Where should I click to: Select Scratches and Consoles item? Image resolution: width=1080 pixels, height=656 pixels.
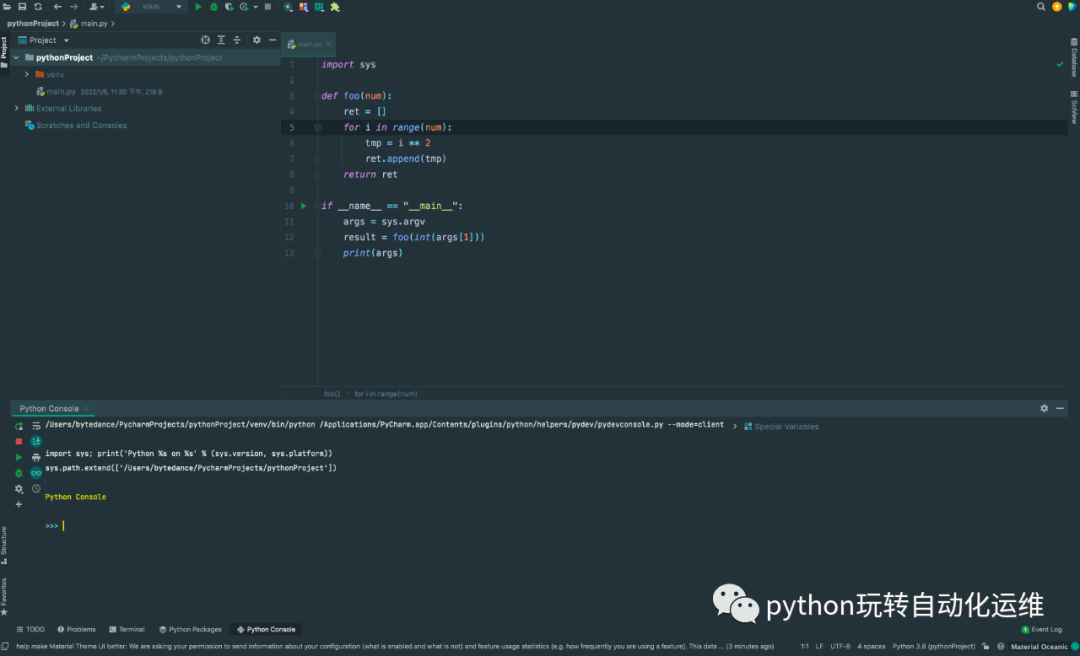pyautogui.click(x=81, y=125)
